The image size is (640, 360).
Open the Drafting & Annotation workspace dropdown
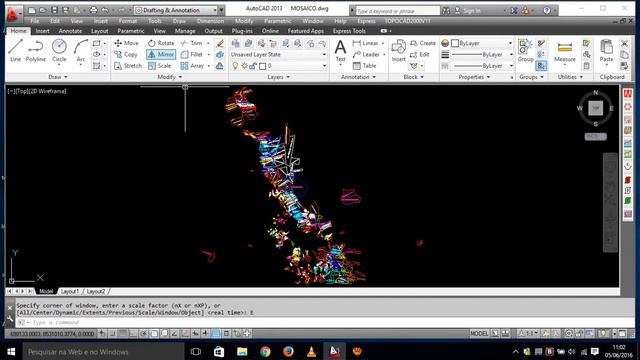tap(176, 10)
